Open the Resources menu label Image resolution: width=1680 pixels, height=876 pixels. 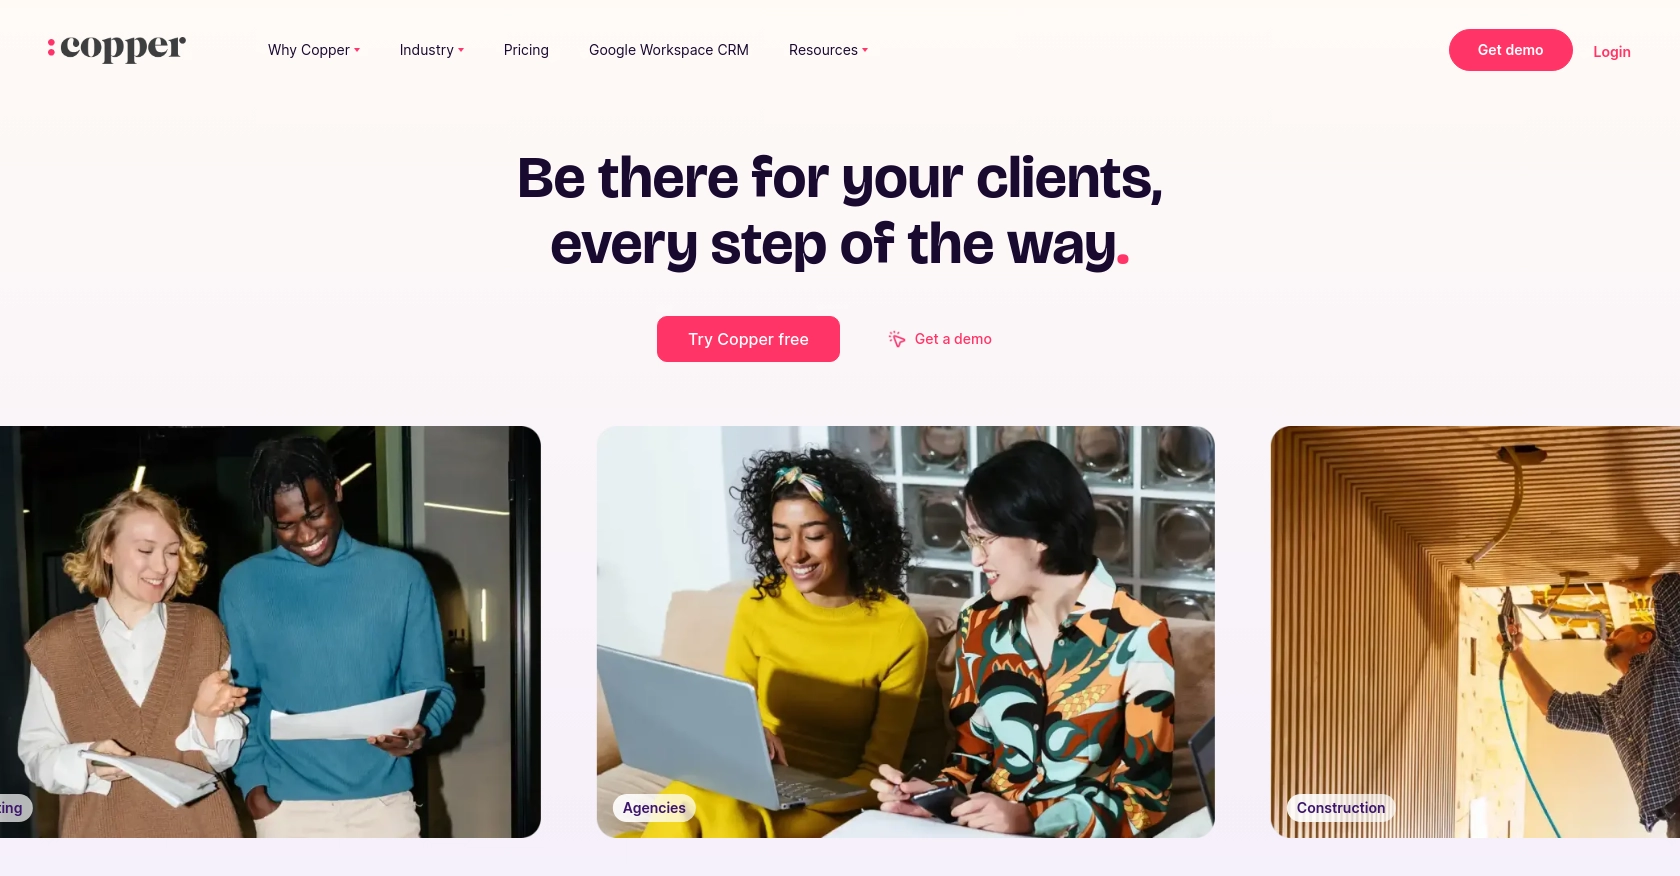pyautogui.click(x=823, y=50)
